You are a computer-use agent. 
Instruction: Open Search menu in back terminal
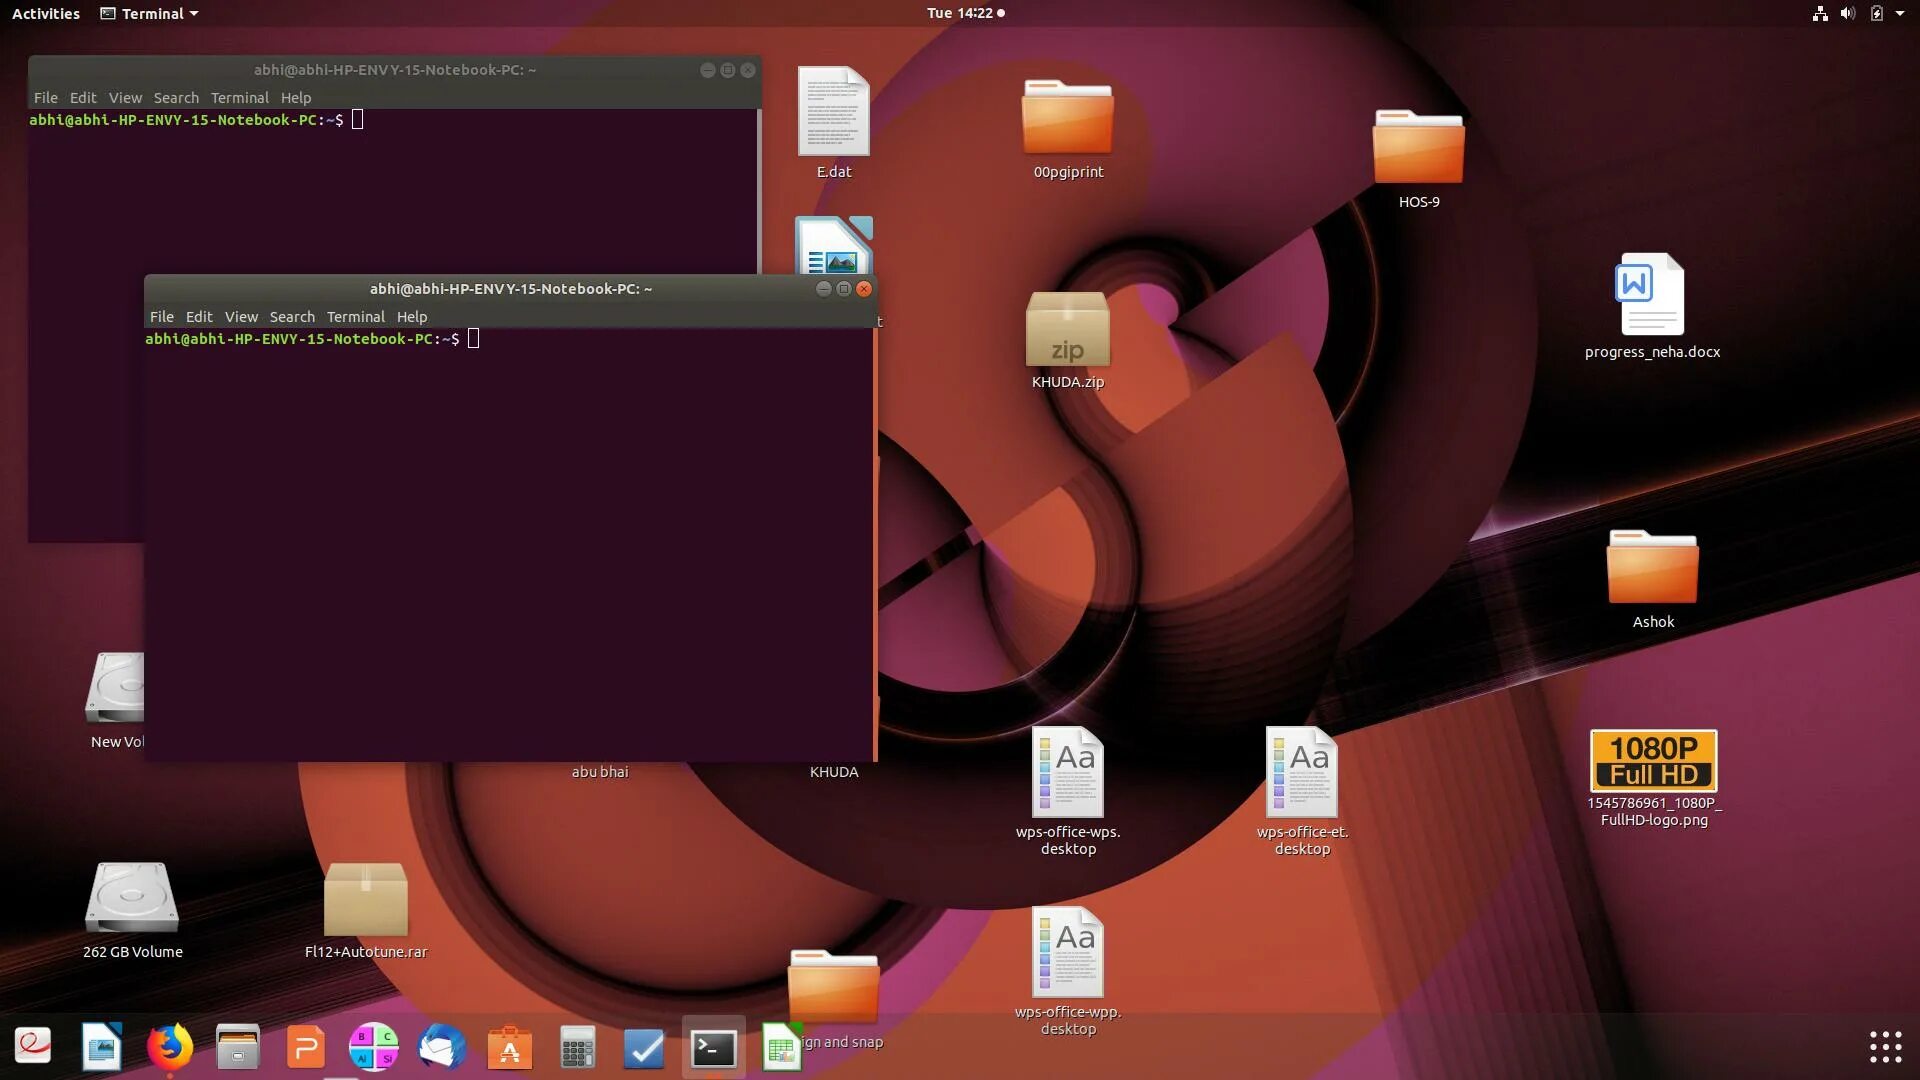point(176,97)
